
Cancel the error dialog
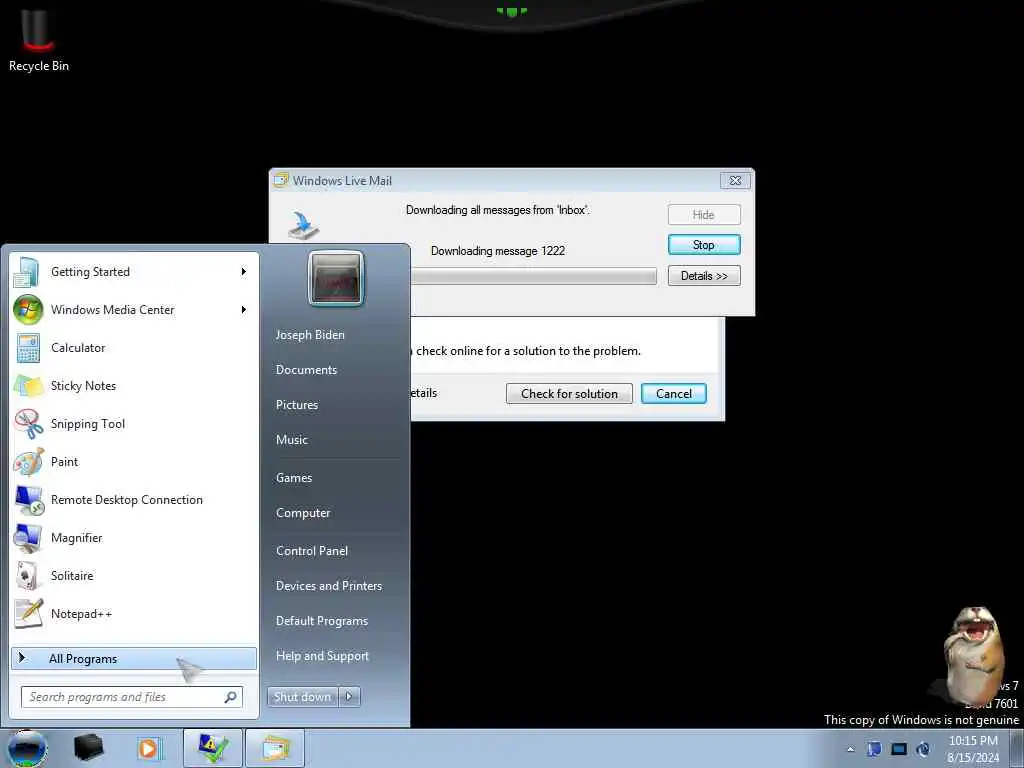[674, 394]
